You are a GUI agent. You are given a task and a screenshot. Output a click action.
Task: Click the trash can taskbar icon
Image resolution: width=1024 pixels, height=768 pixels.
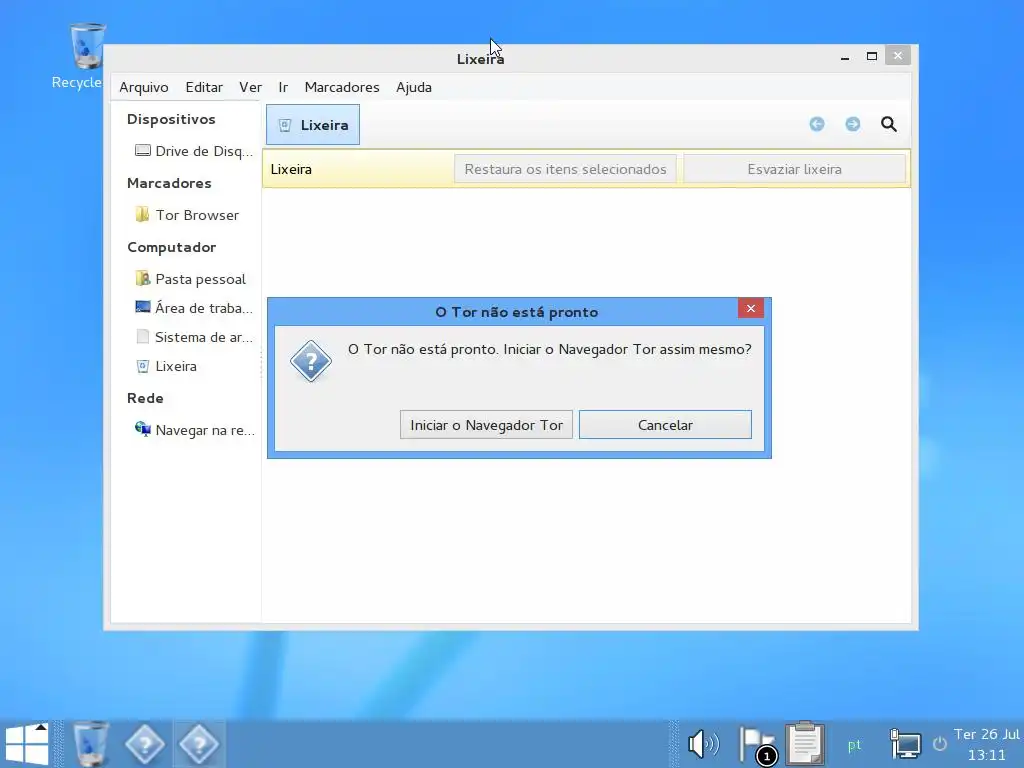[90, 744]
